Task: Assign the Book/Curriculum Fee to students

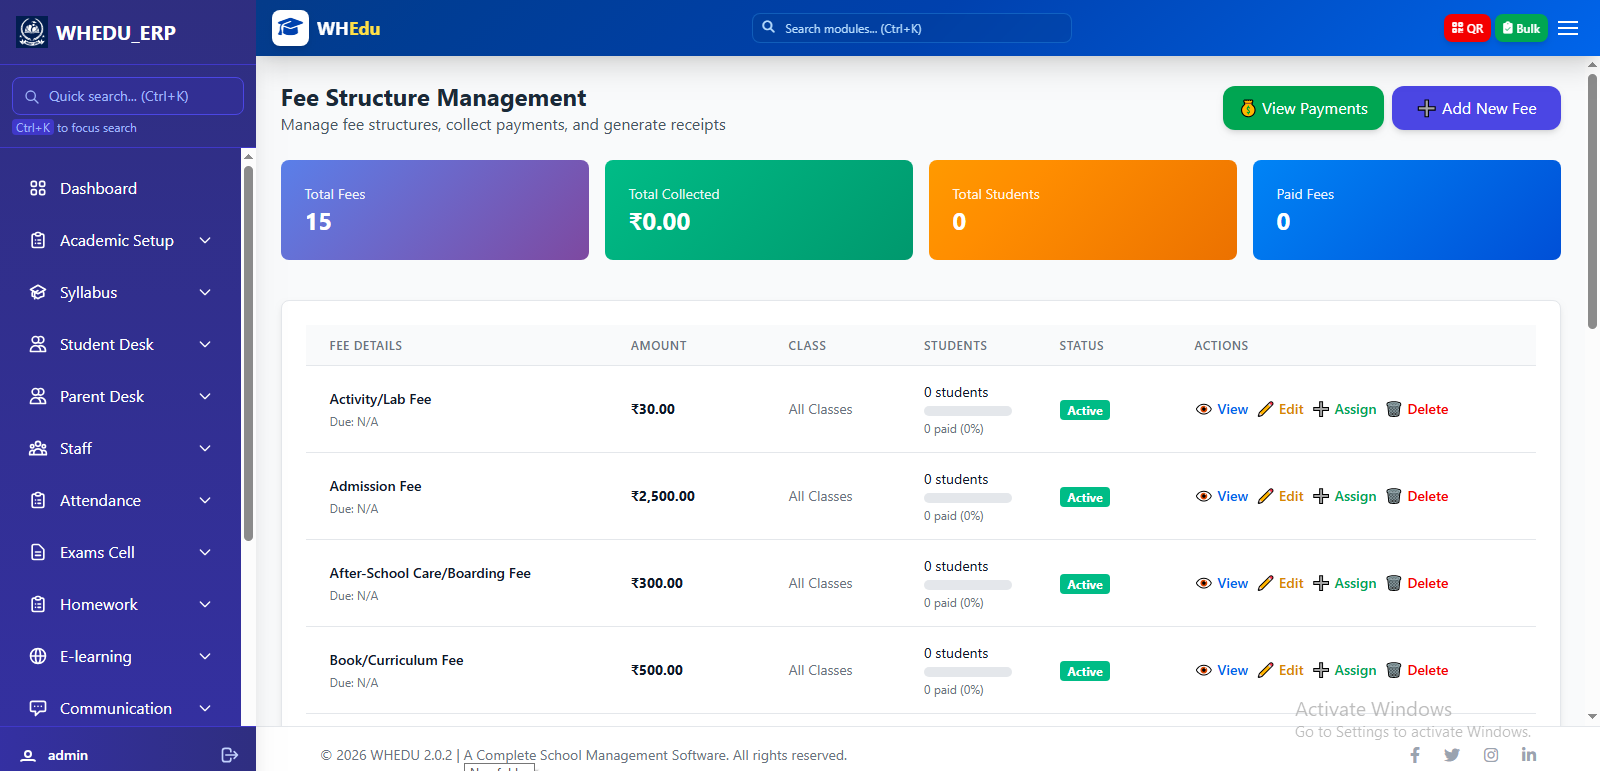Action: (x=1344, y=670)
